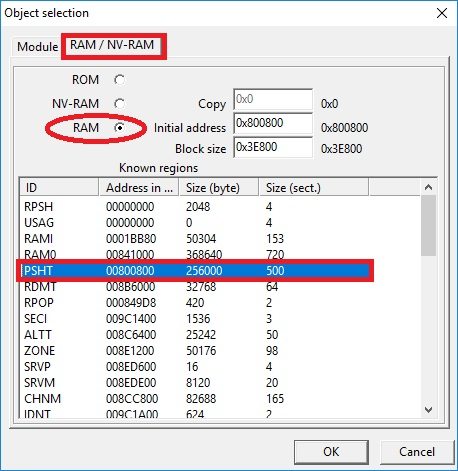This screenshot has height=471, width=458.
Task: Select the RAM radio button
Action: [119, 128]
